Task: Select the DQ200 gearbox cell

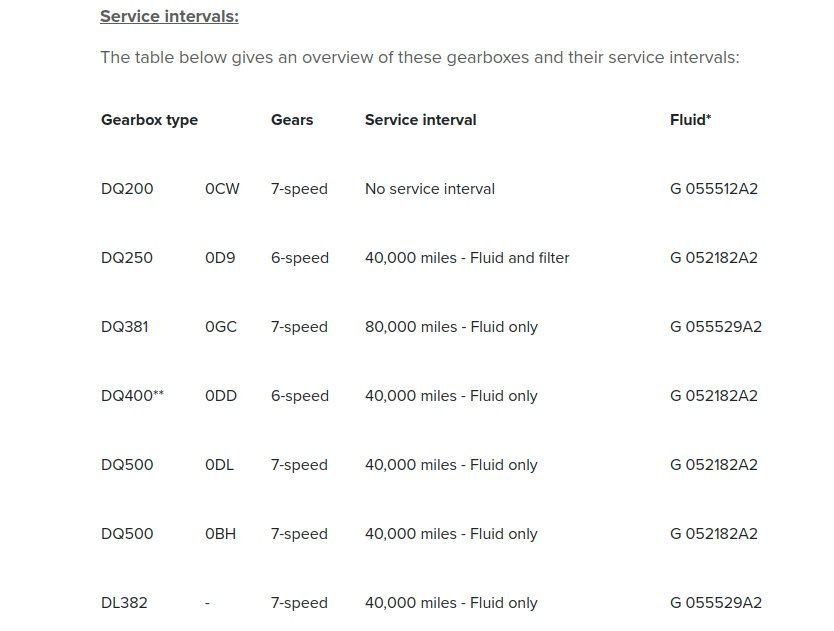Action: [x=127, y=189]
